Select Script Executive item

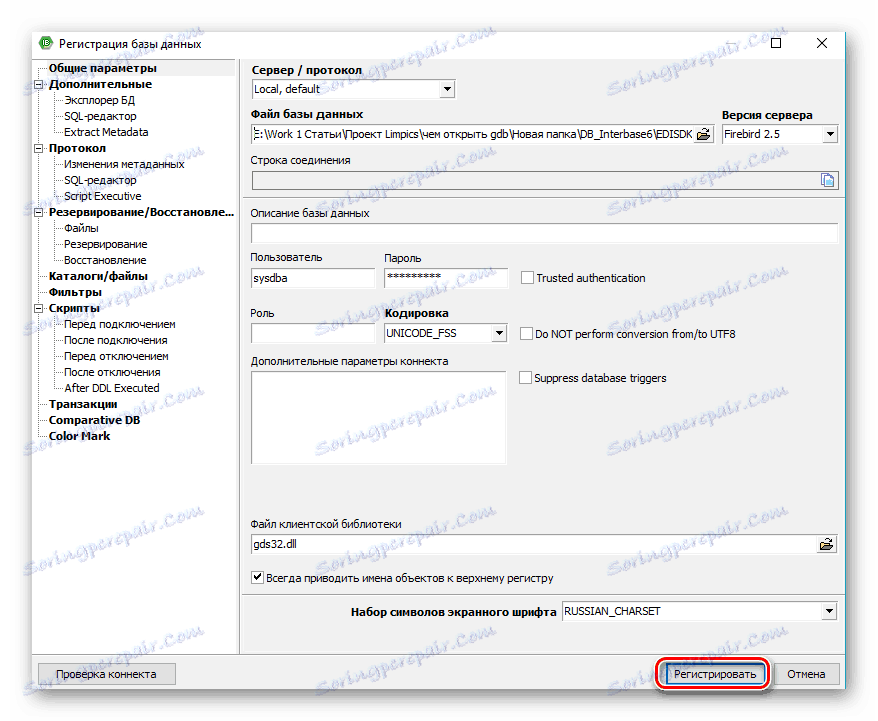[102, 196]
